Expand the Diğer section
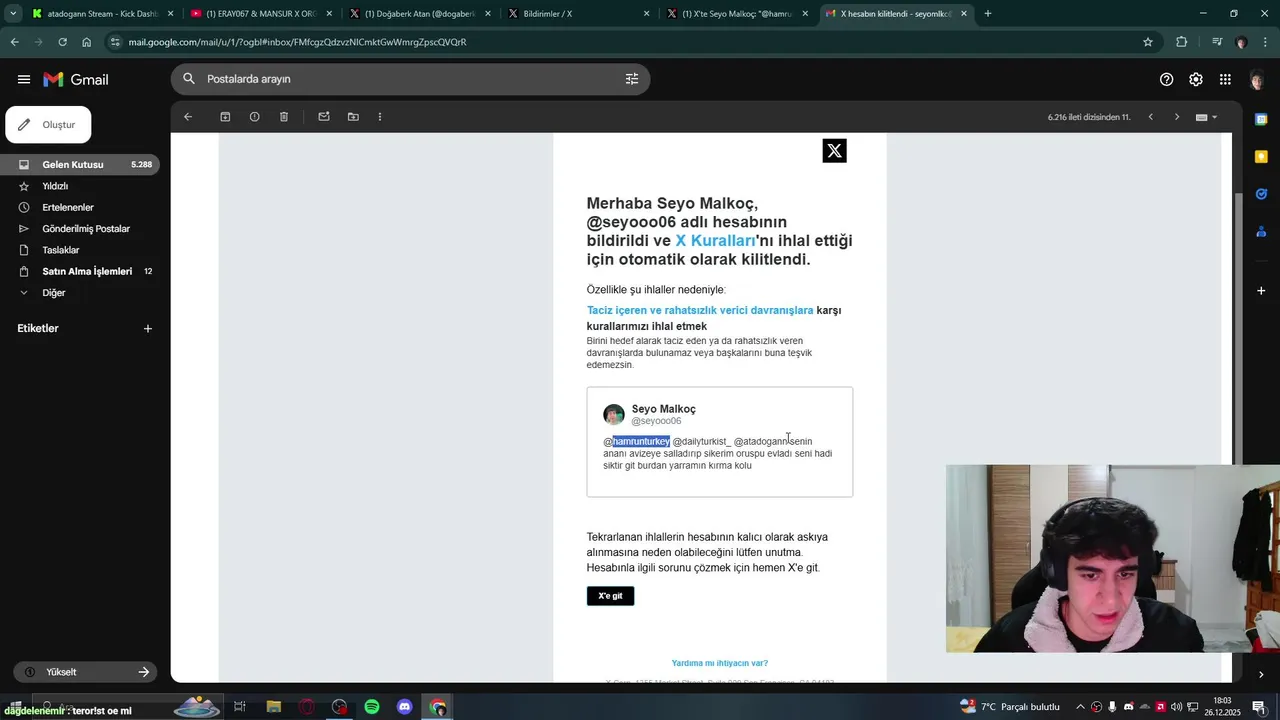The image size is (1280, 720). (x=53, y=293)
